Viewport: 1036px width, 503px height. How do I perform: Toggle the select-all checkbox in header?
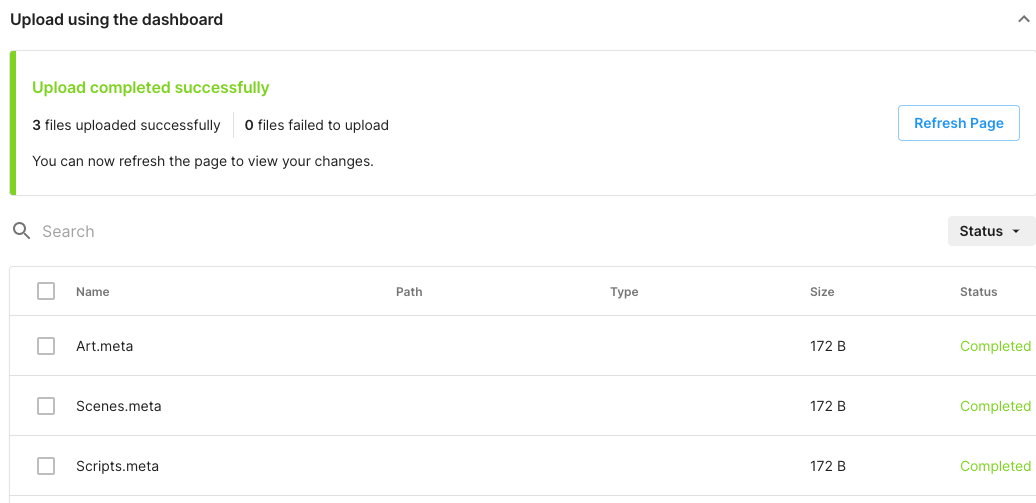pyautogui.click(x=46, y=291)
